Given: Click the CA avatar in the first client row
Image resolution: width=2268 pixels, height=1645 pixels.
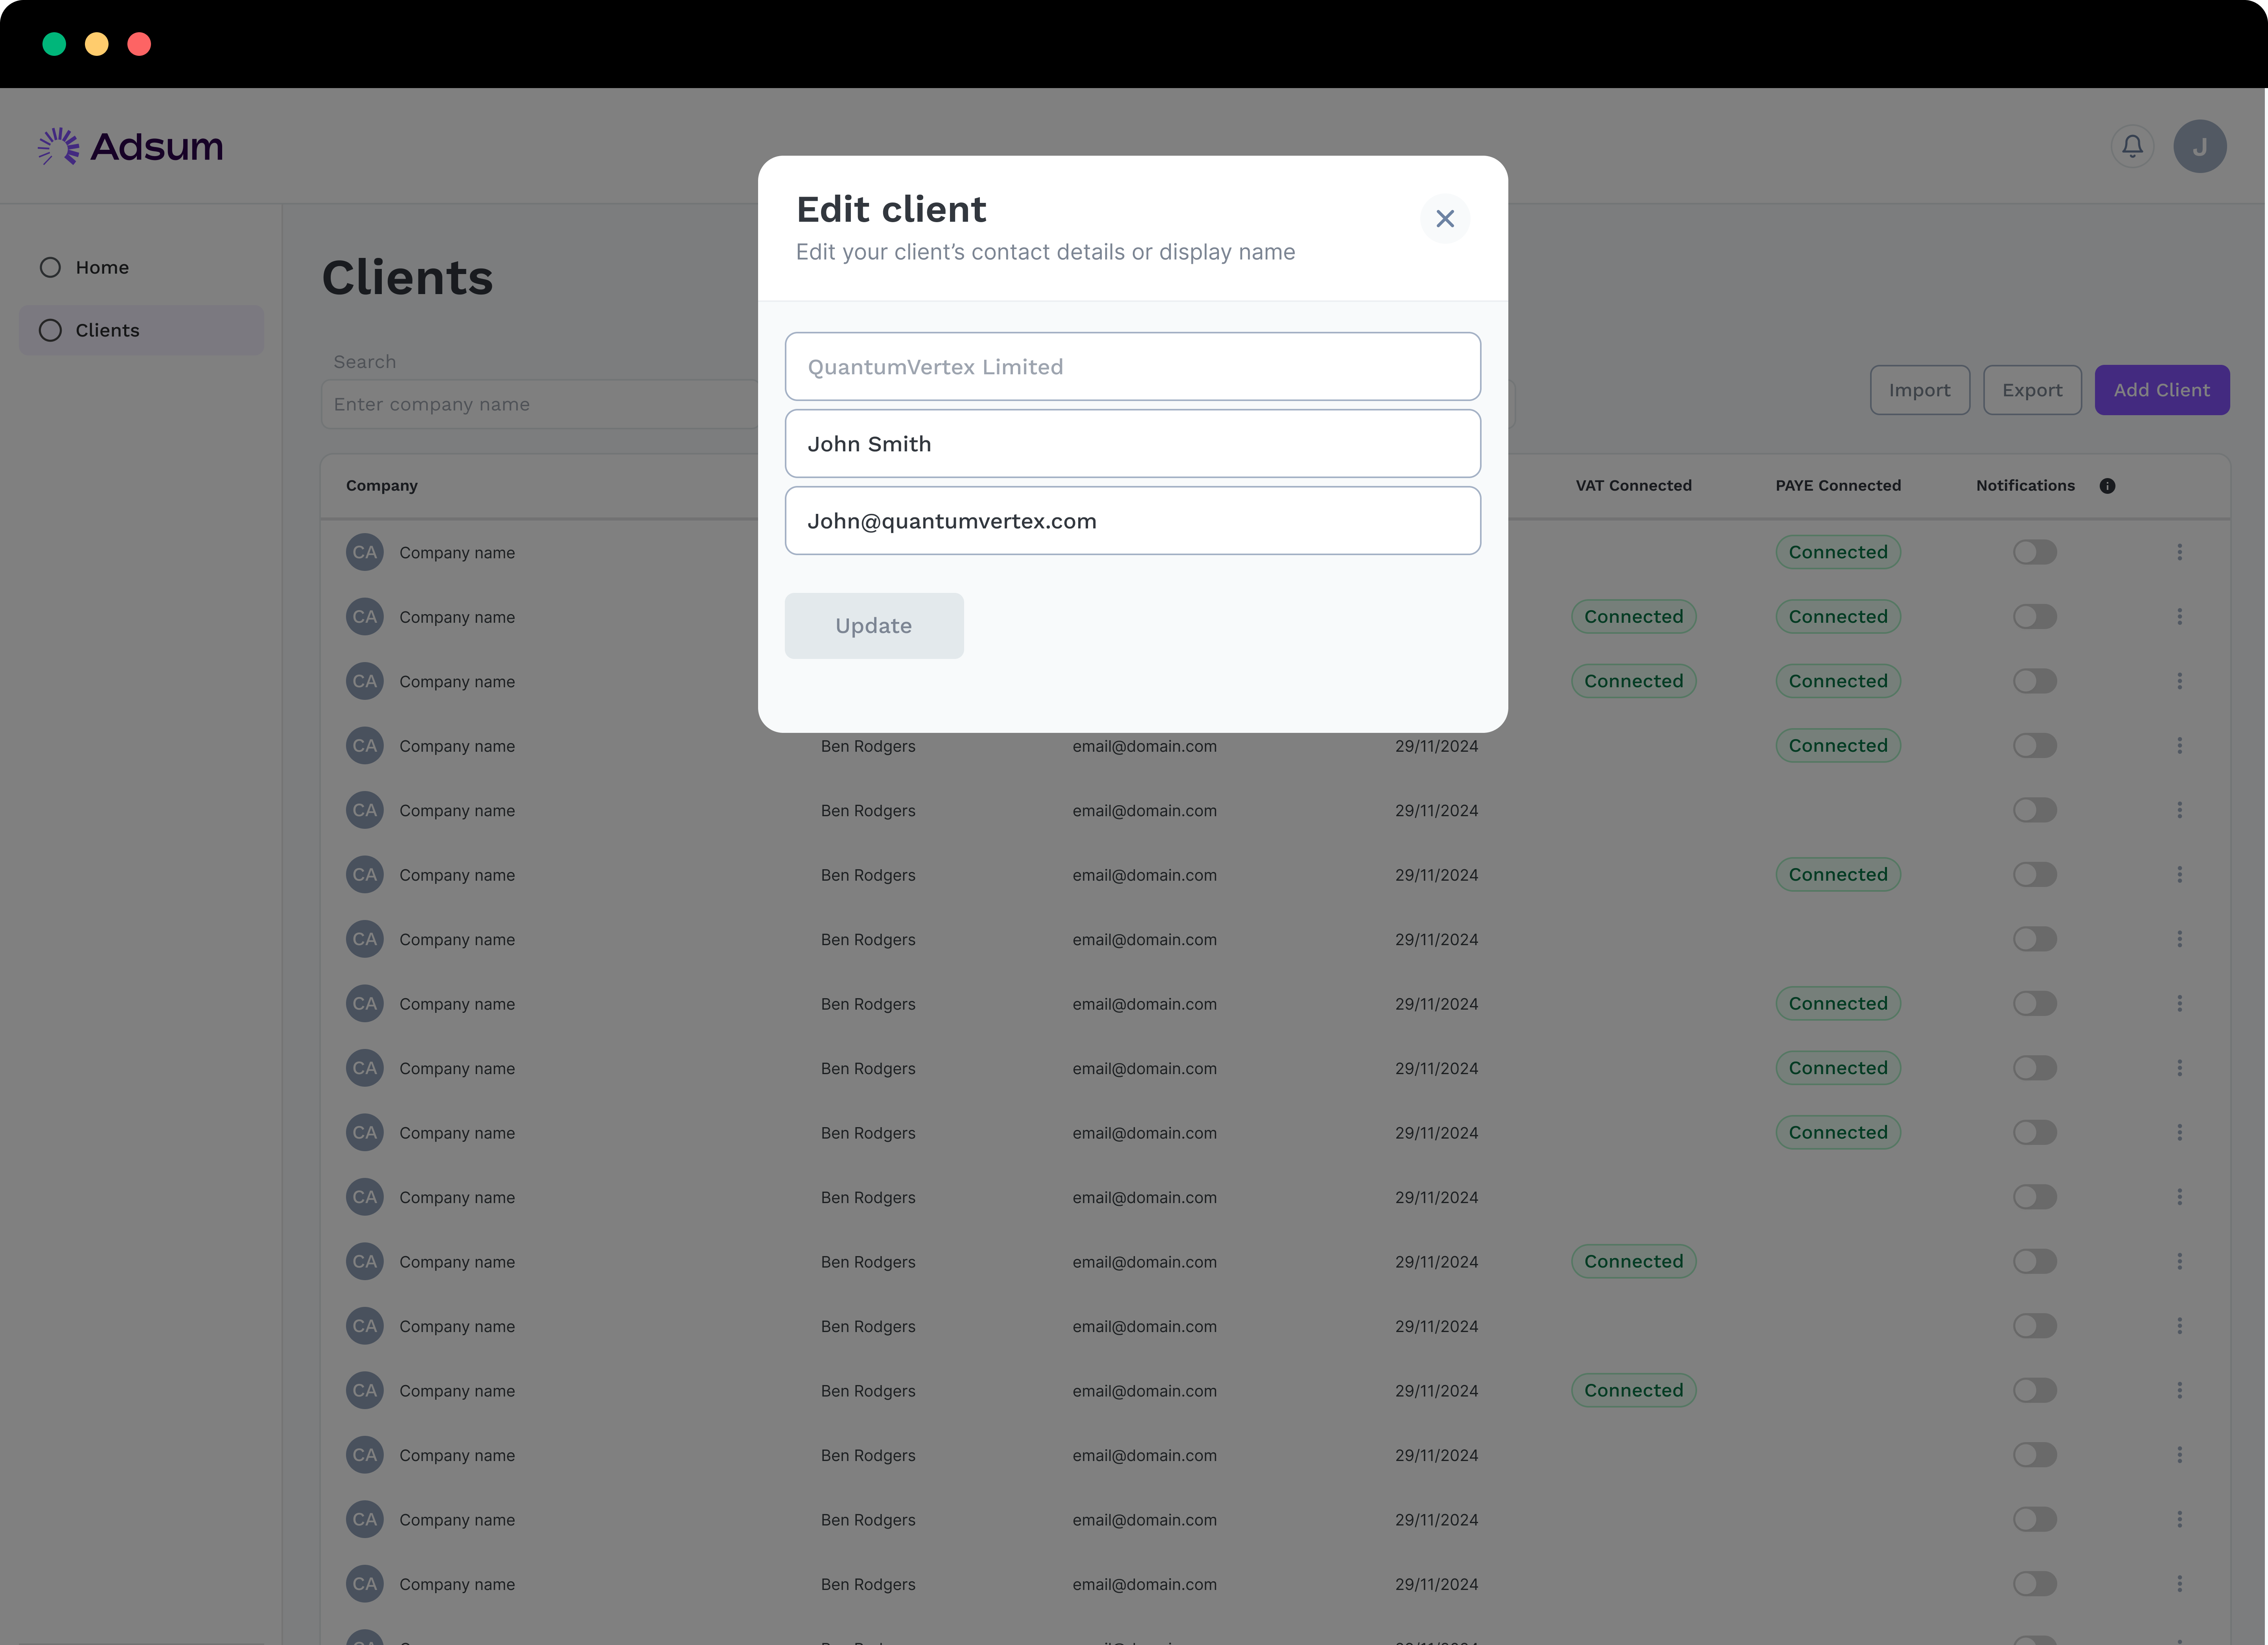Looking at the screenshot, I should click(365, 552).
